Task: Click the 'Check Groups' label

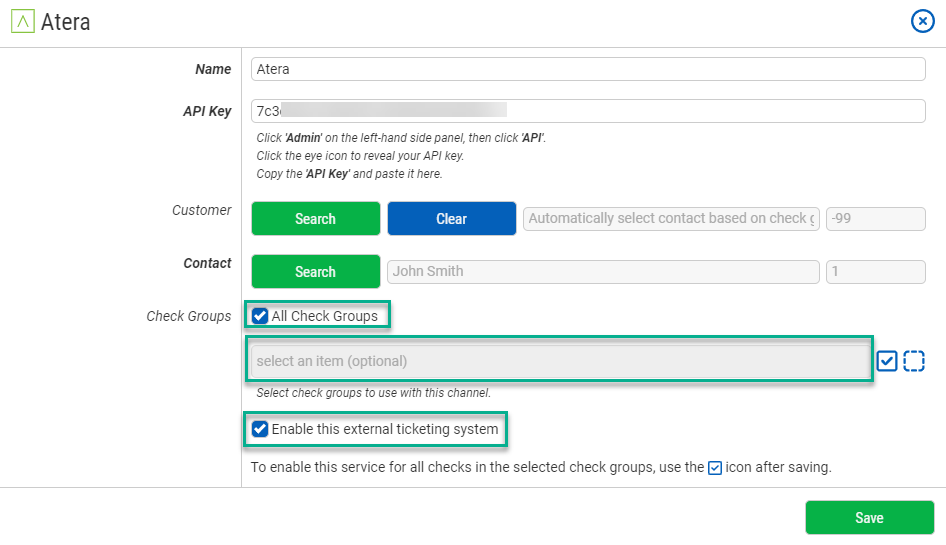Action: click(189, 316)
